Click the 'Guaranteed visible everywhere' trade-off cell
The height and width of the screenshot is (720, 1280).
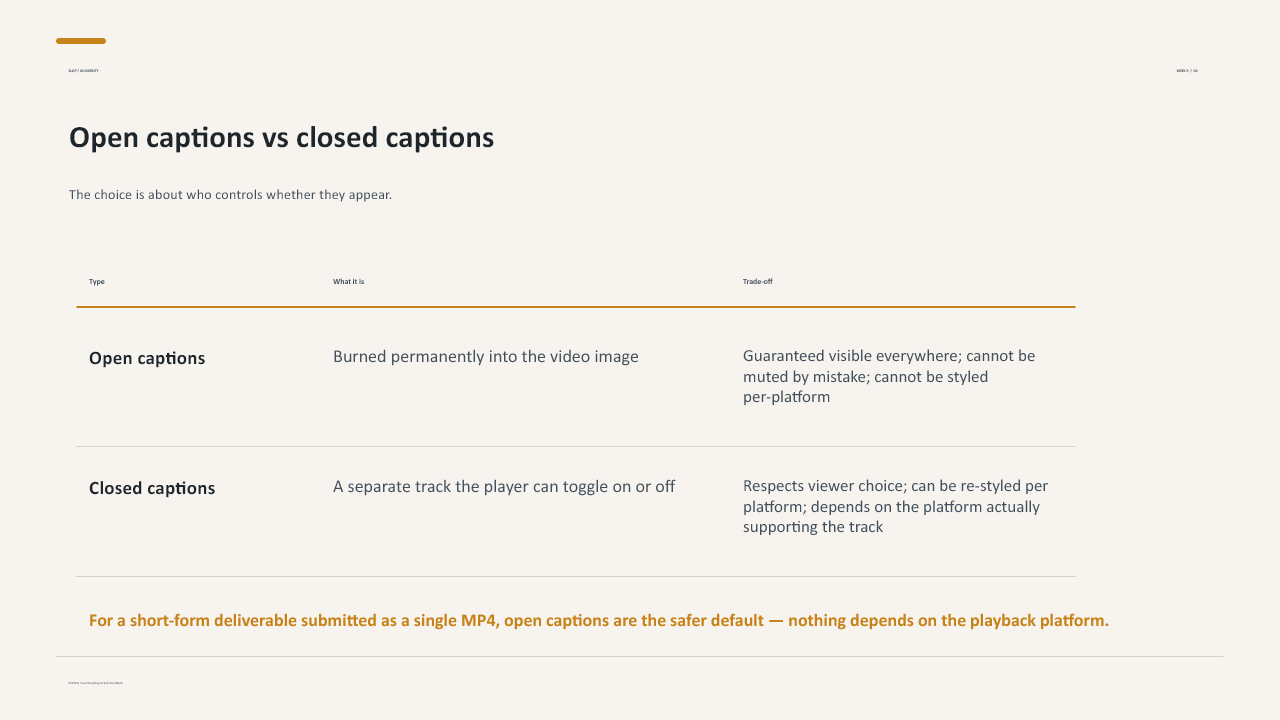pyautogui.click(x=889, y=377)
